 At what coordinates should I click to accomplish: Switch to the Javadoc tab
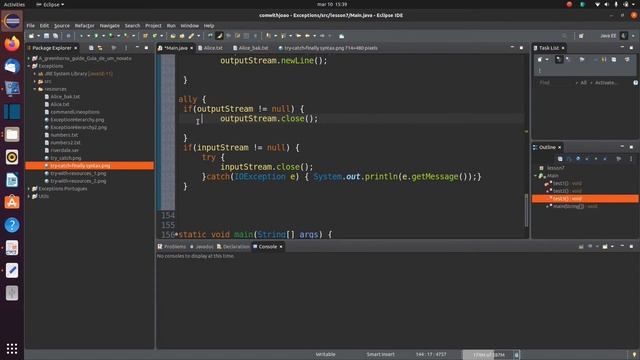(202, 247)
